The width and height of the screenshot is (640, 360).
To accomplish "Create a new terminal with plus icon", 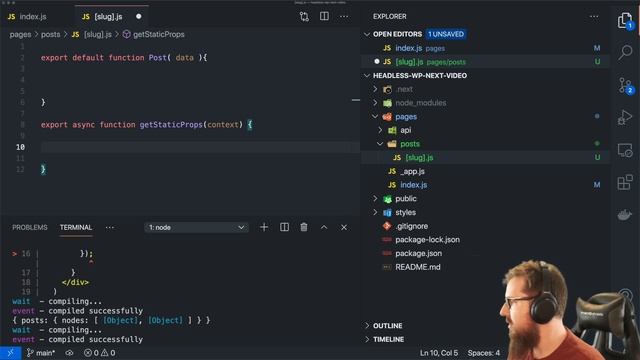I will 264,227.
